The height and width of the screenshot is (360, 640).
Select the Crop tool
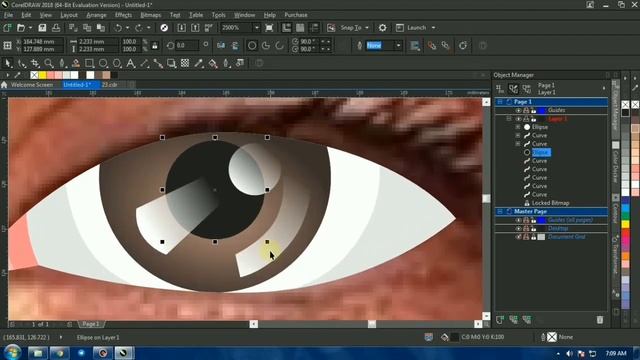click(x=35, y=63)
